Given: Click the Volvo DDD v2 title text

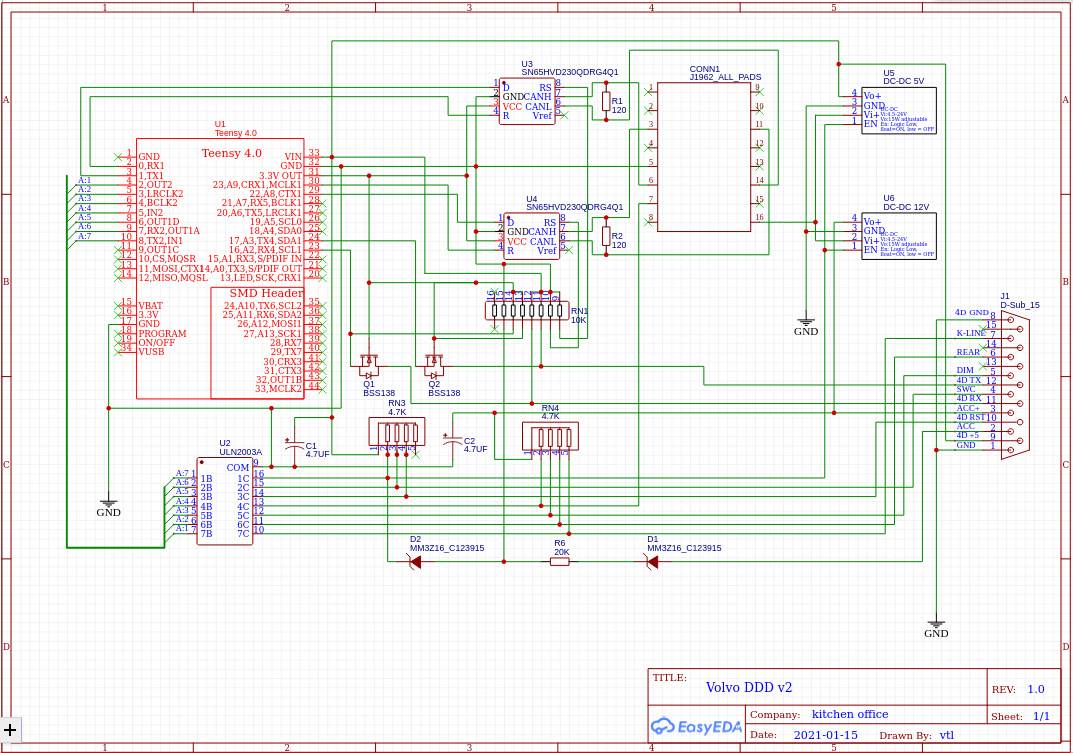Looking at the screenshot, I should click(748, 688).
